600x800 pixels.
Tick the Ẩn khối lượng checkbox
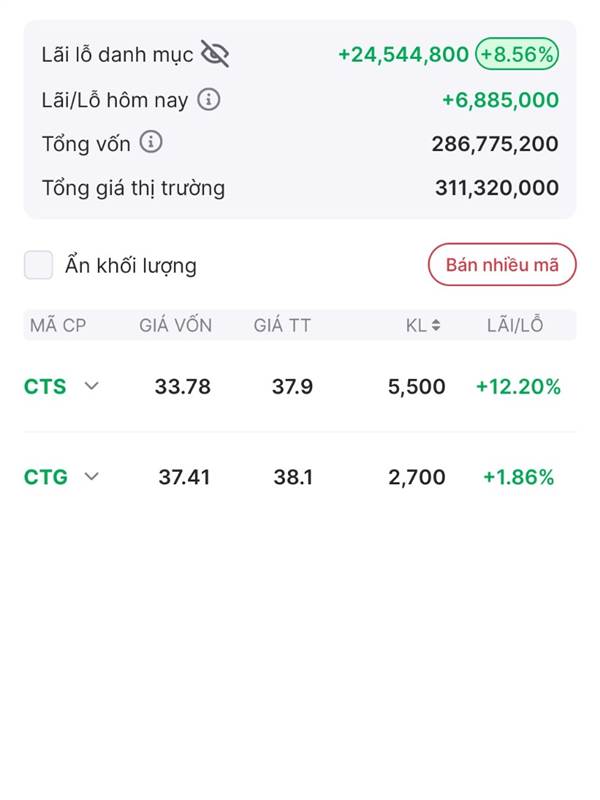click(x=39, y=265)
